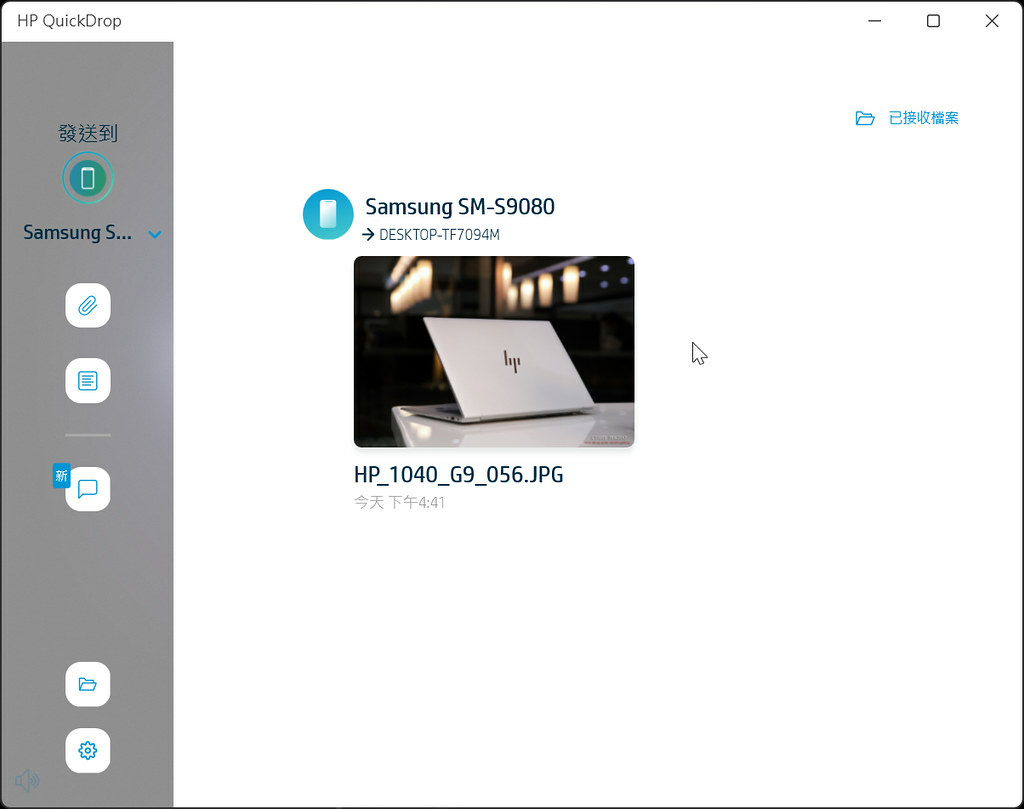Screen dimensions: 1024x809
Task: Open the HP laptop photo thumbnail
Action: (494, 351)
